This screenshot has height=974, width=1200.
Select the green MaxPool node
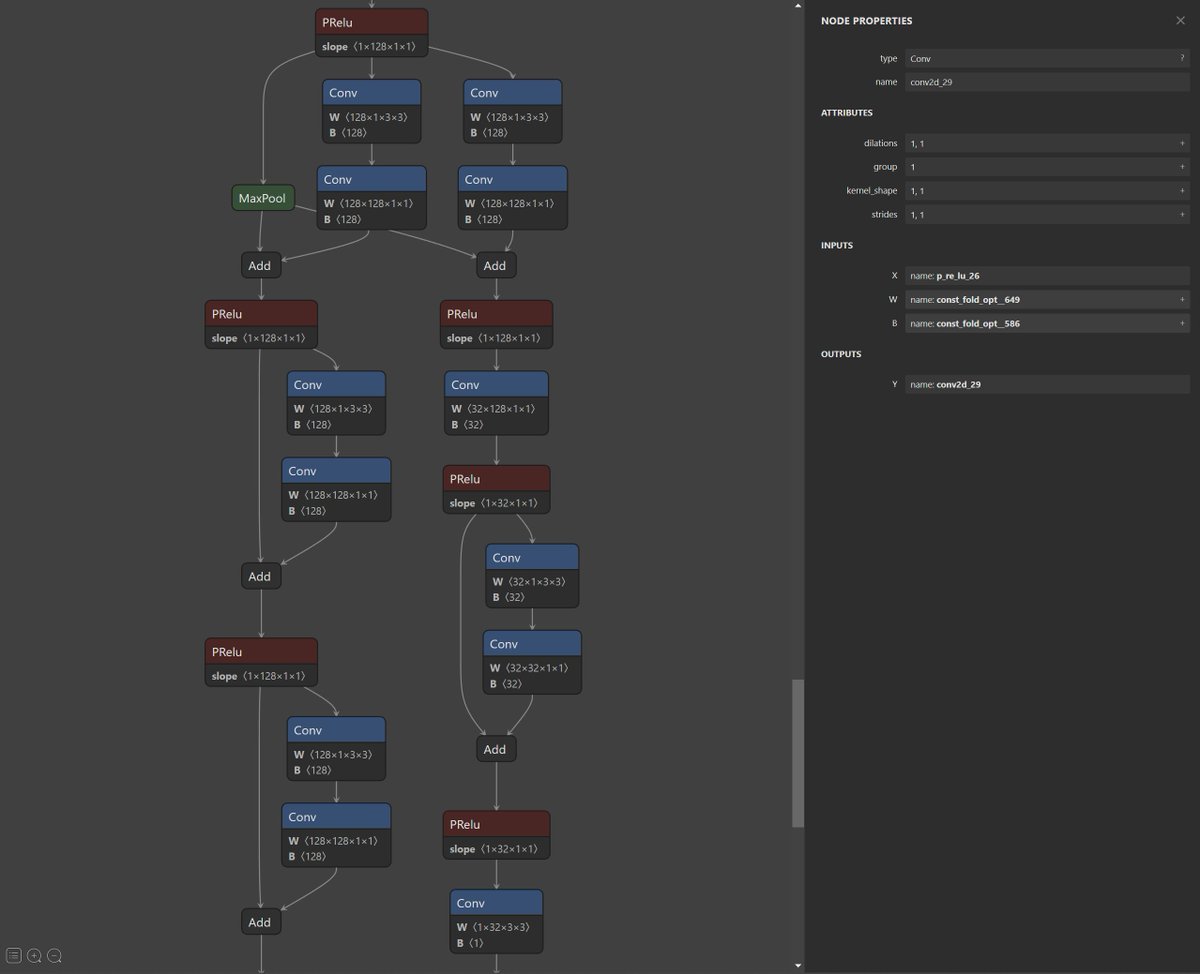[x=262, y=197]
